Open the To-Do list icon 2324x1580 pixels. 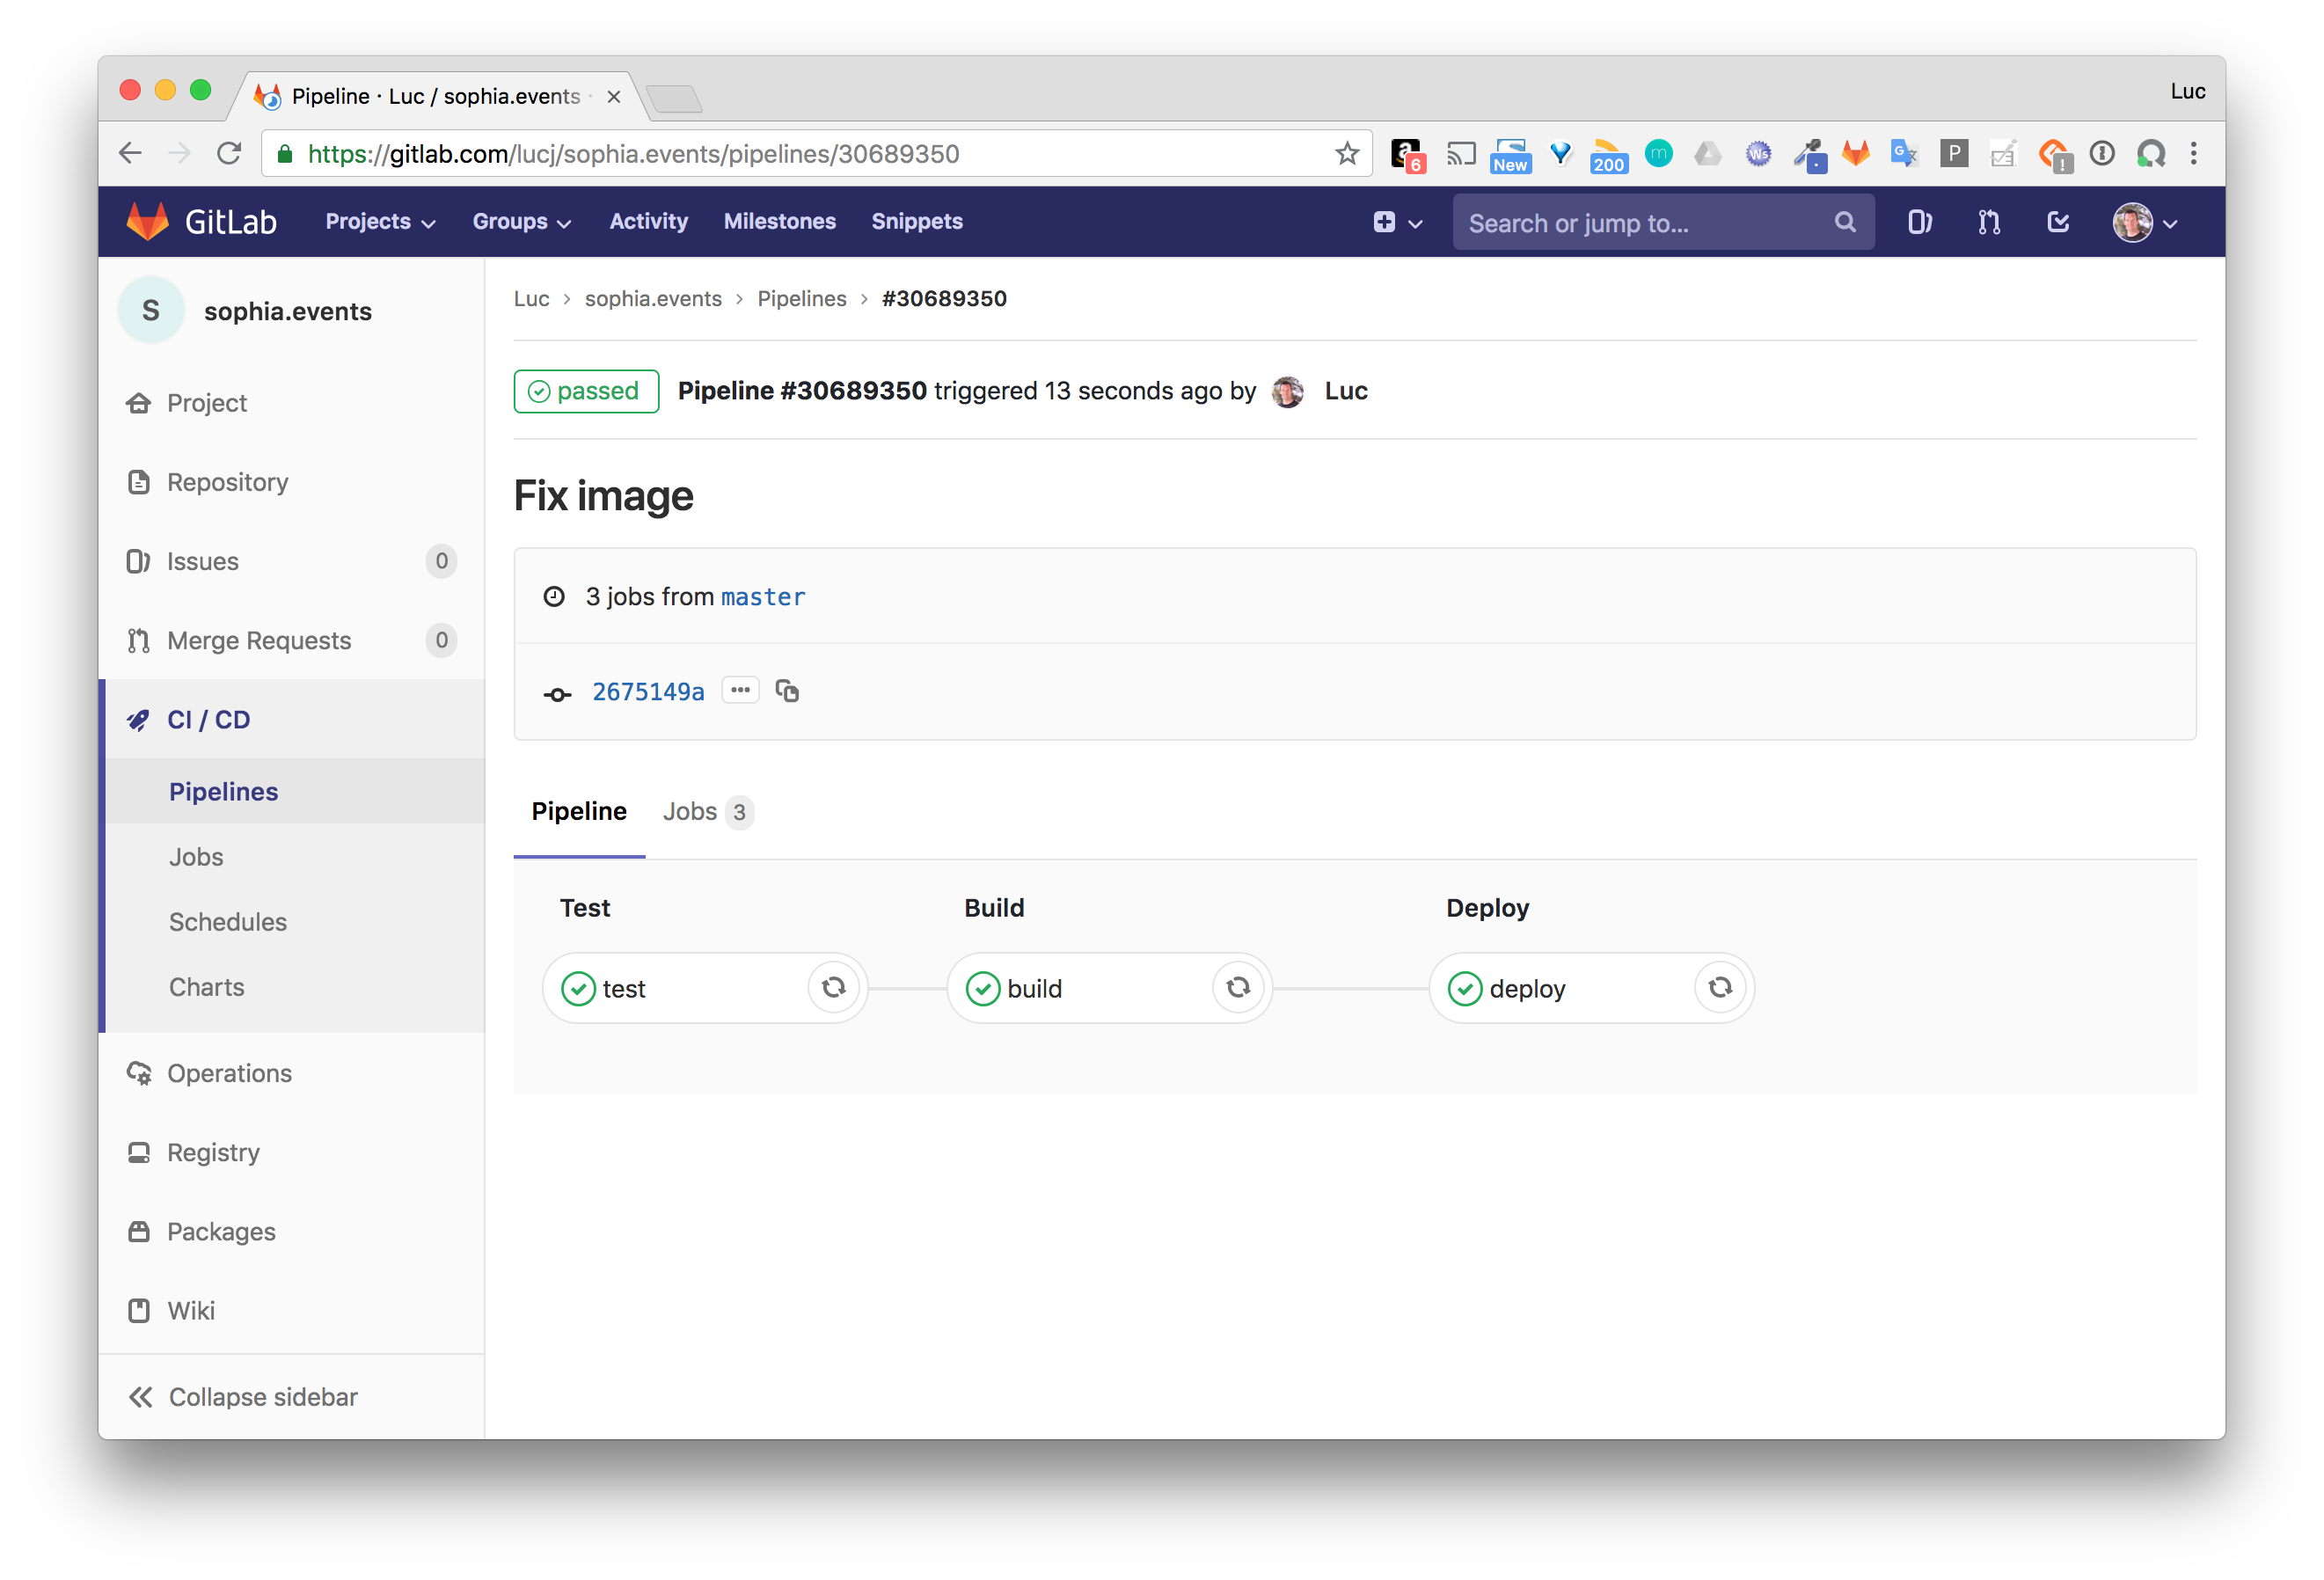[2057, 222]
